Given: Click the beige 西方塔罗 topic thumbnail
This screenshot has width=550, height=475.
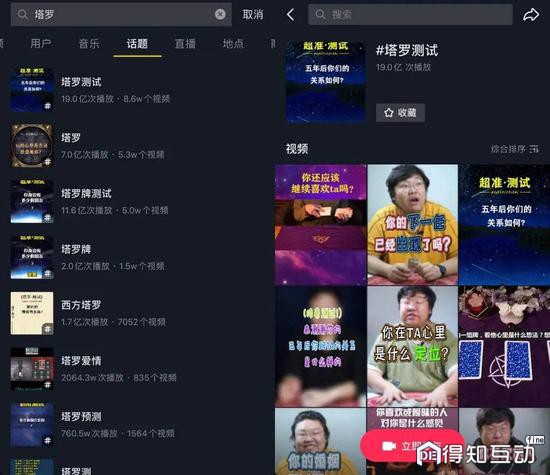Looking at the screenshot, I should (x=32, y=313).
